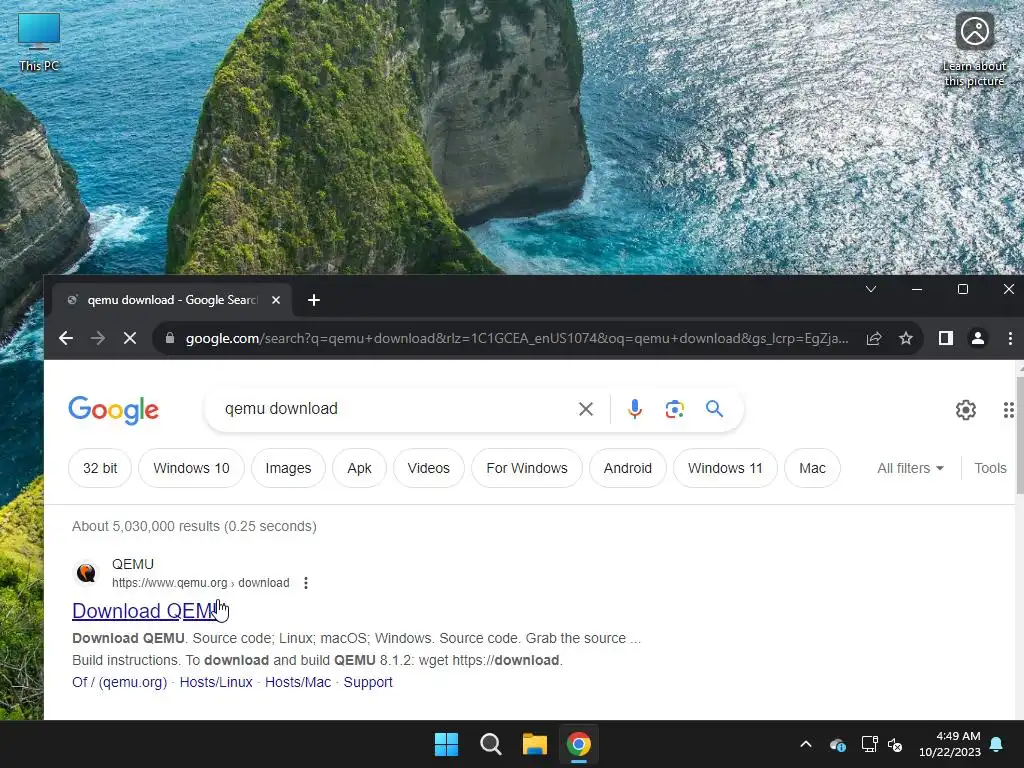
Task: Click the page vertical scrollbar
Action: (x=1020, y=435)
